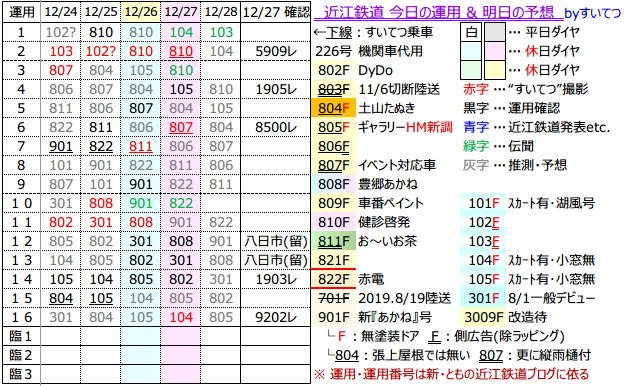The height and width of the screenshot is (386, 630).
Task: Click the 灰字 推測・予想 legend label
Action: (515, 165)
